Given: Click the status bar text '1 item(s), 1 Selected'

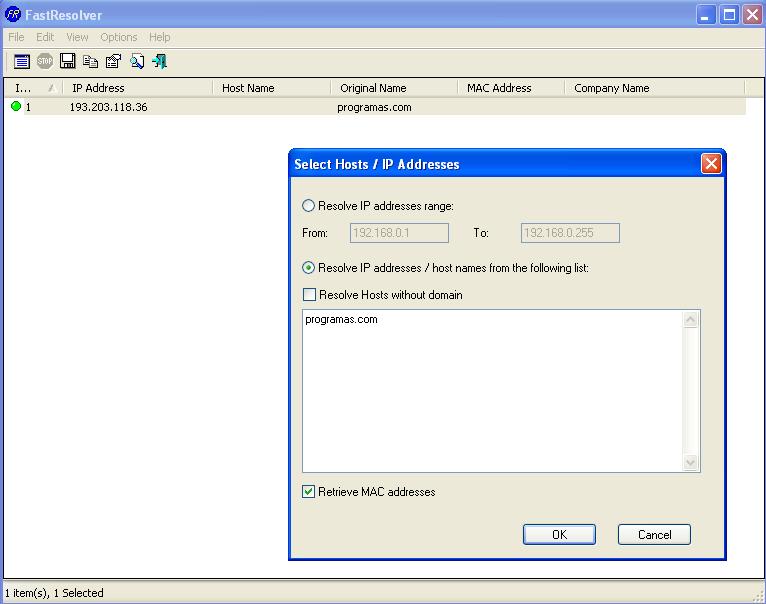Looking at the screenshot, I should 54,593.
